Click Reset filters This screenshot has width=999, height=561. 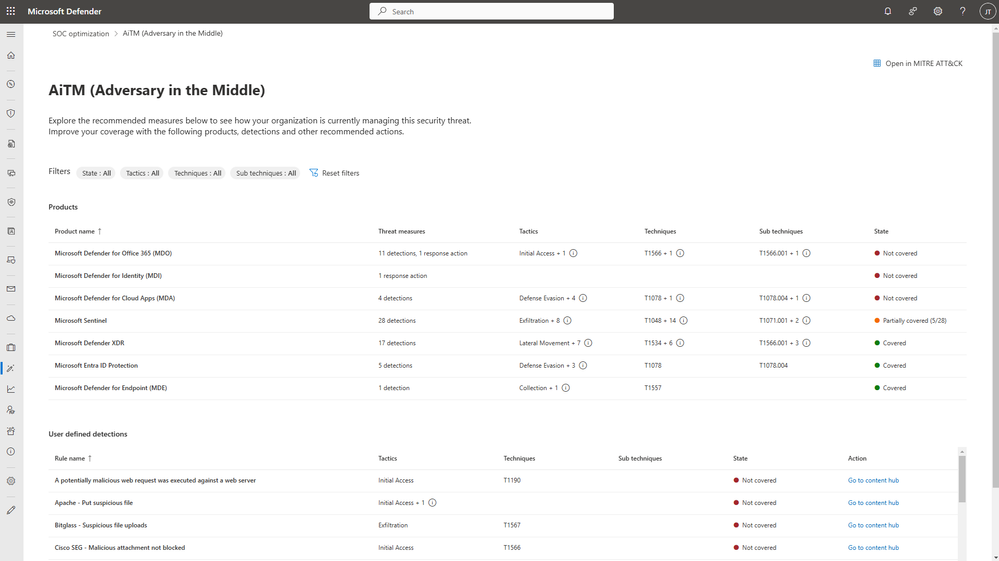(x=334, y=173)
